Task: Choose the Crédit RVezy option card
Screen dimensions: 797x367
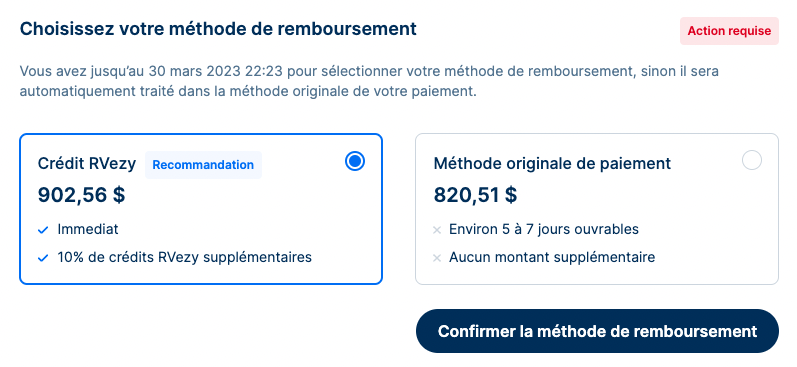Action: click(201, 209)
